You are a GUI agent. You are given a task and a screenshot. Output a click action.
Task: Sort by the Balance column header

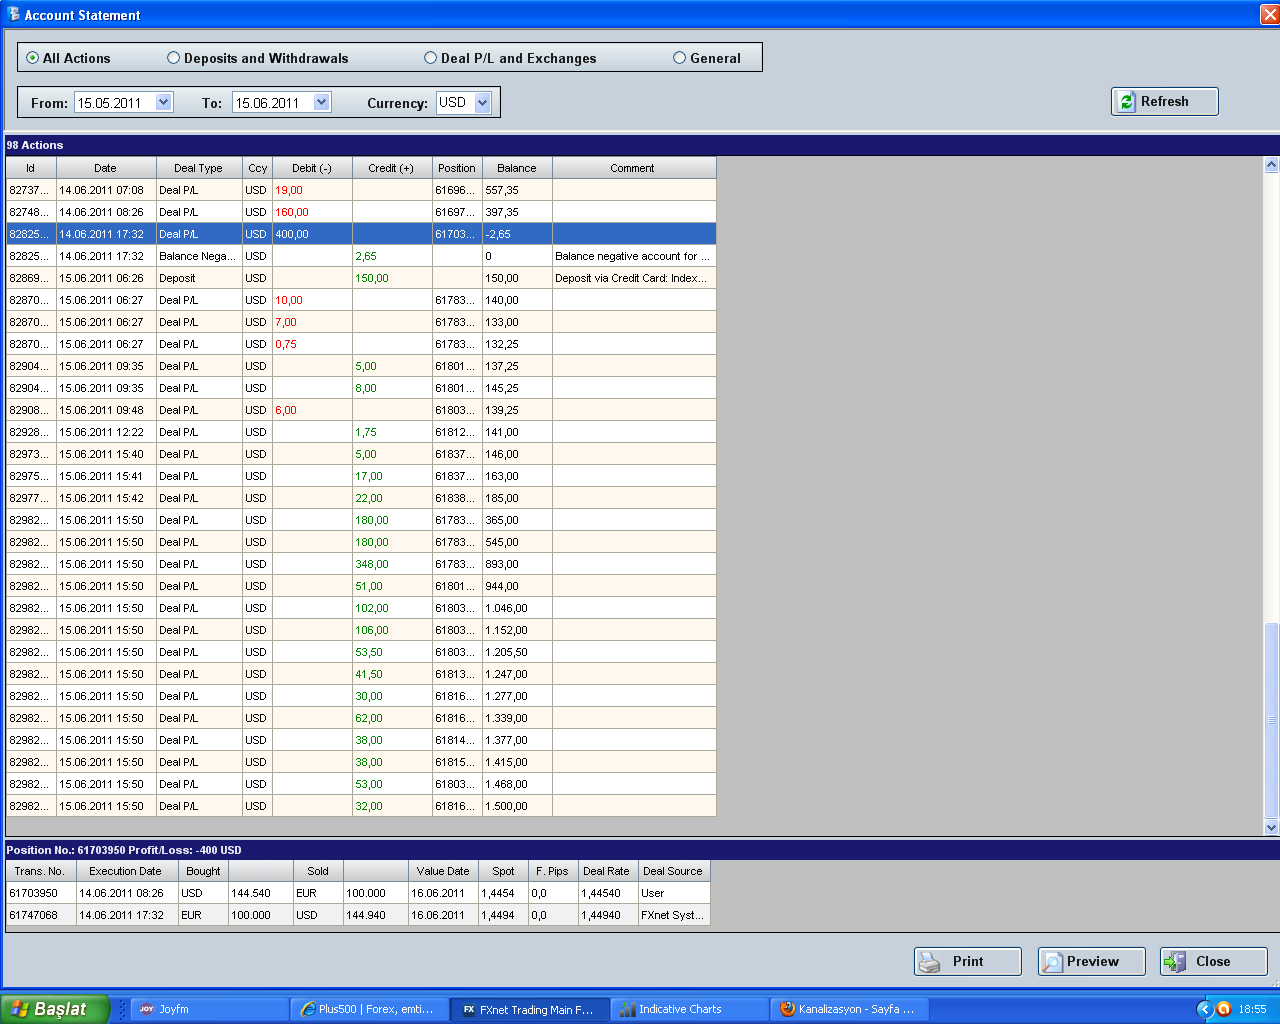click(517, 168)
